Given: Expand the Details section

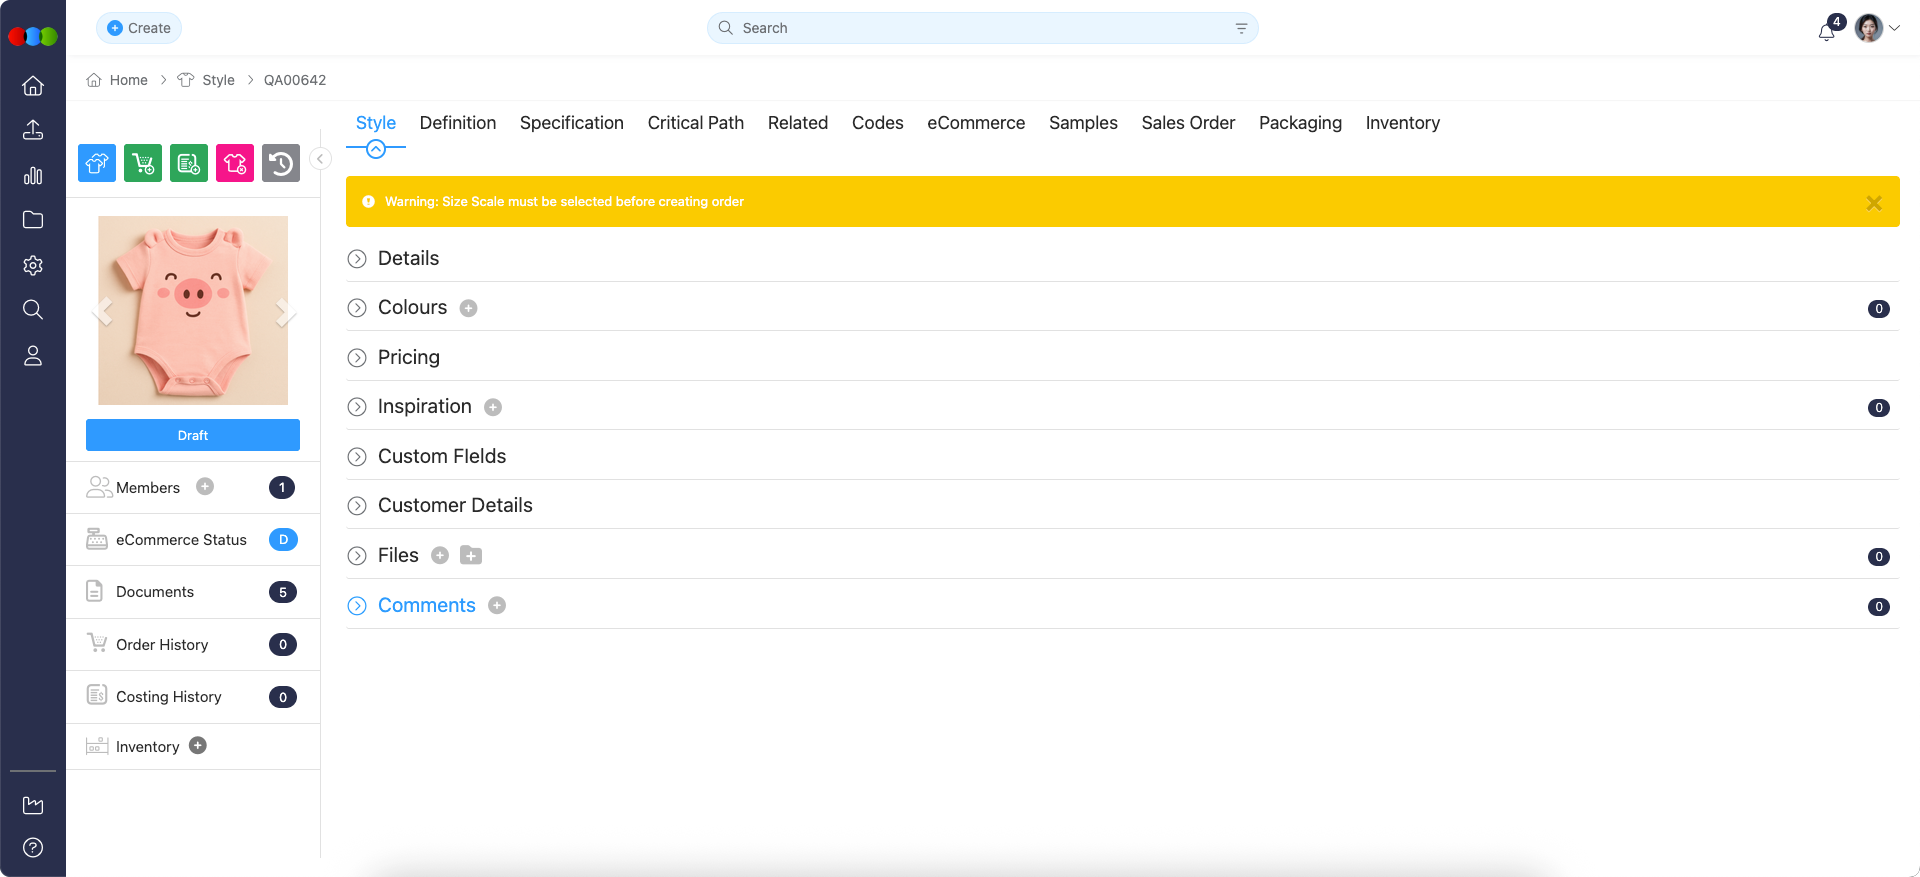Looking at the screenshot, I should pos(357,259).
